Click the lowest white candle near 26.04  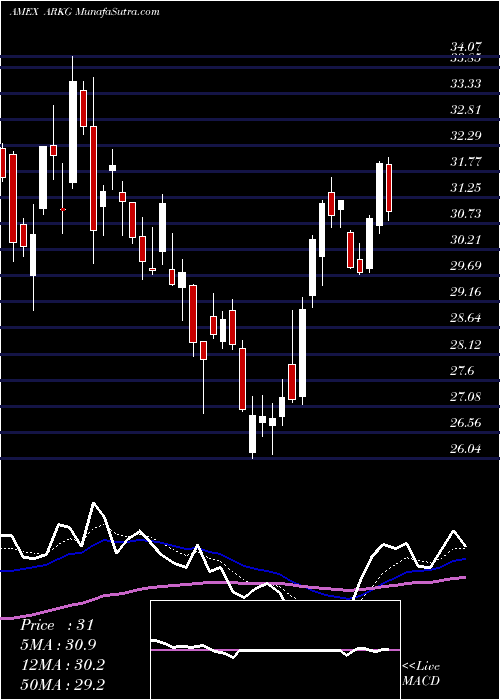pyautogui.click(x=253, y=434)
